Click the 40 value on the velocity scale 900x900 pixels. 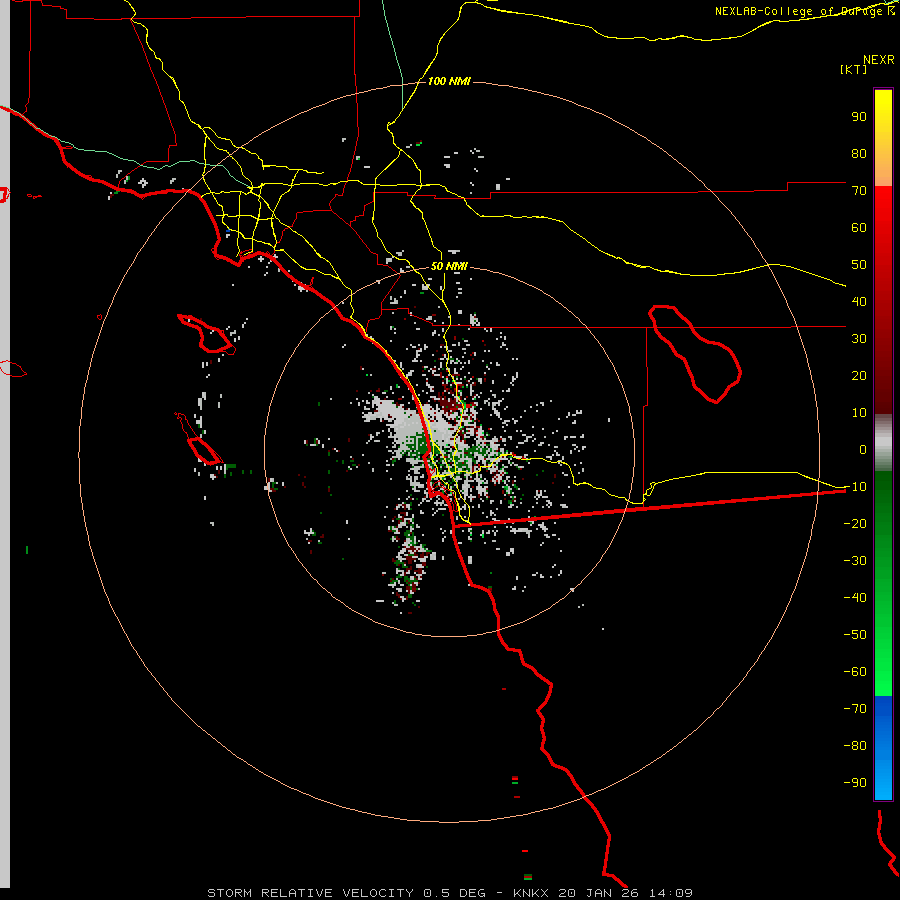coord(859,301)
